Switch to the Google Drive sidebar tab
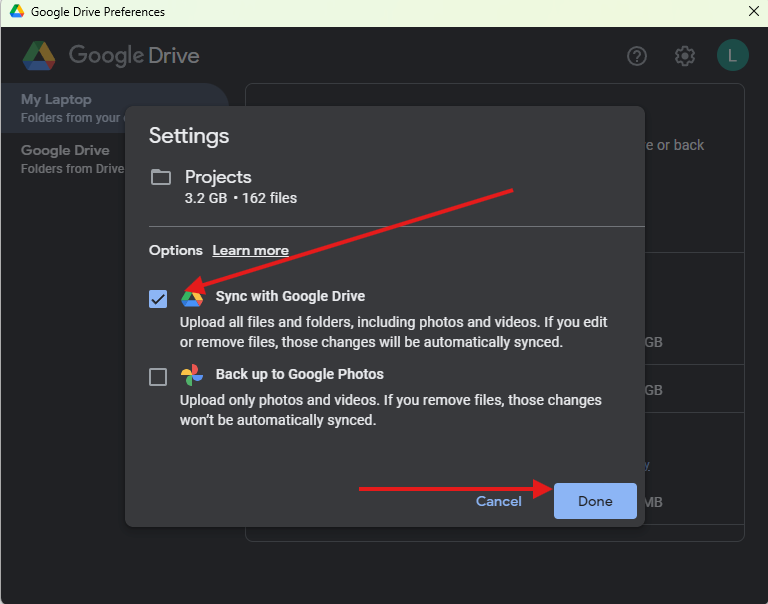Image resolution: width=768 pixels, height=604 pixels. [64, 159]
